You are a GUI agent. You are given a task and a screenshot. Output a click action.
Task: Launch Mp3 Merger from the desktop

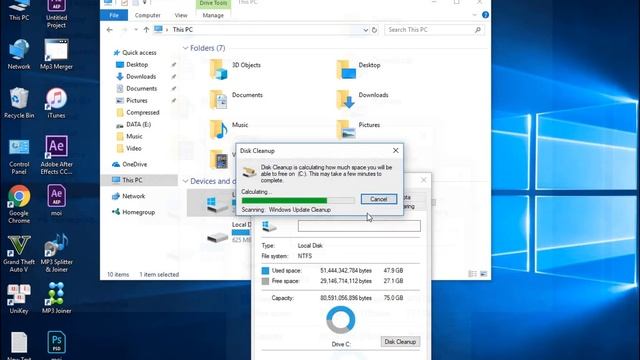pos(56,54)
